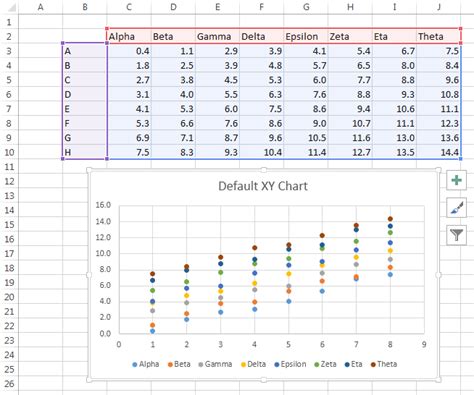Select row label cell A
474x395 pixels.
pos(85,51)
